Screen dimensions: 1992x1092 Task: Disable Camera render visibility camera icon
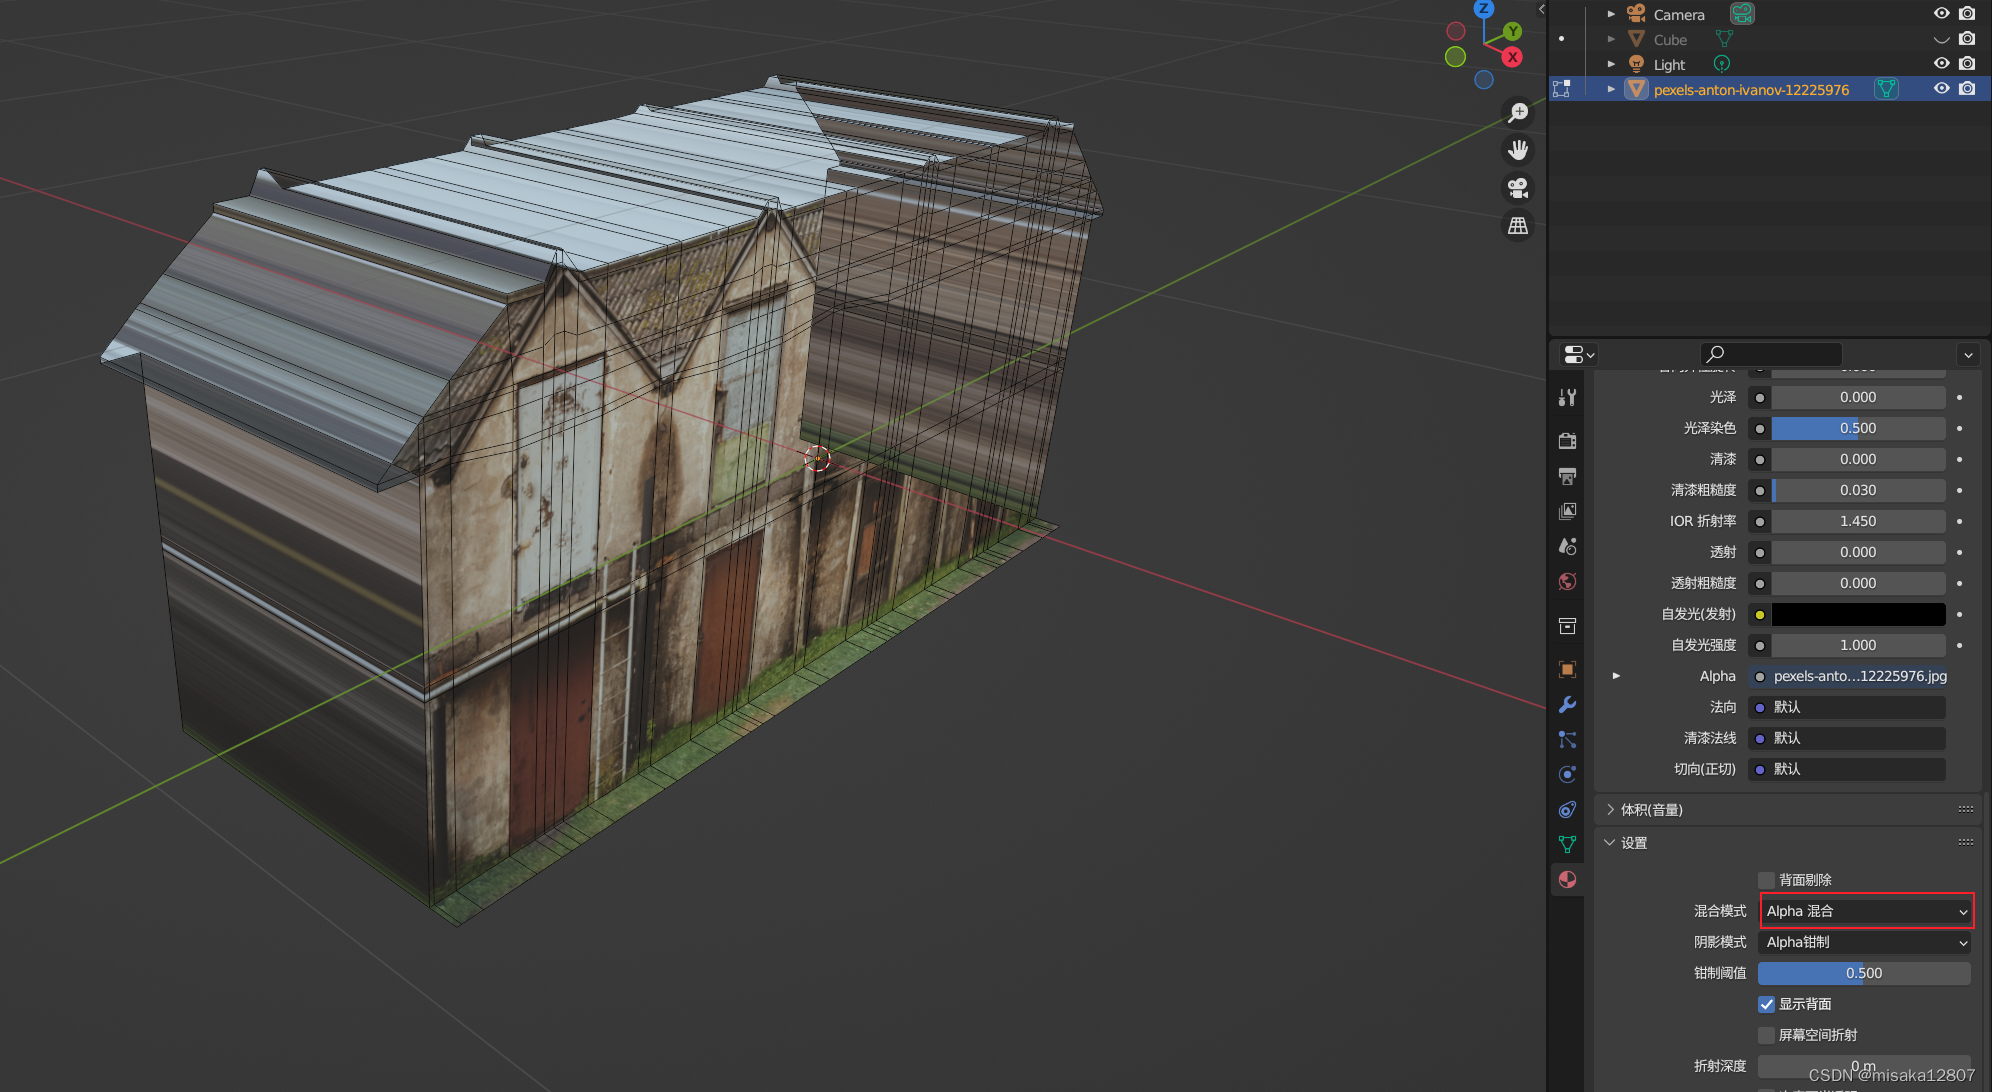coord(1967,14)
